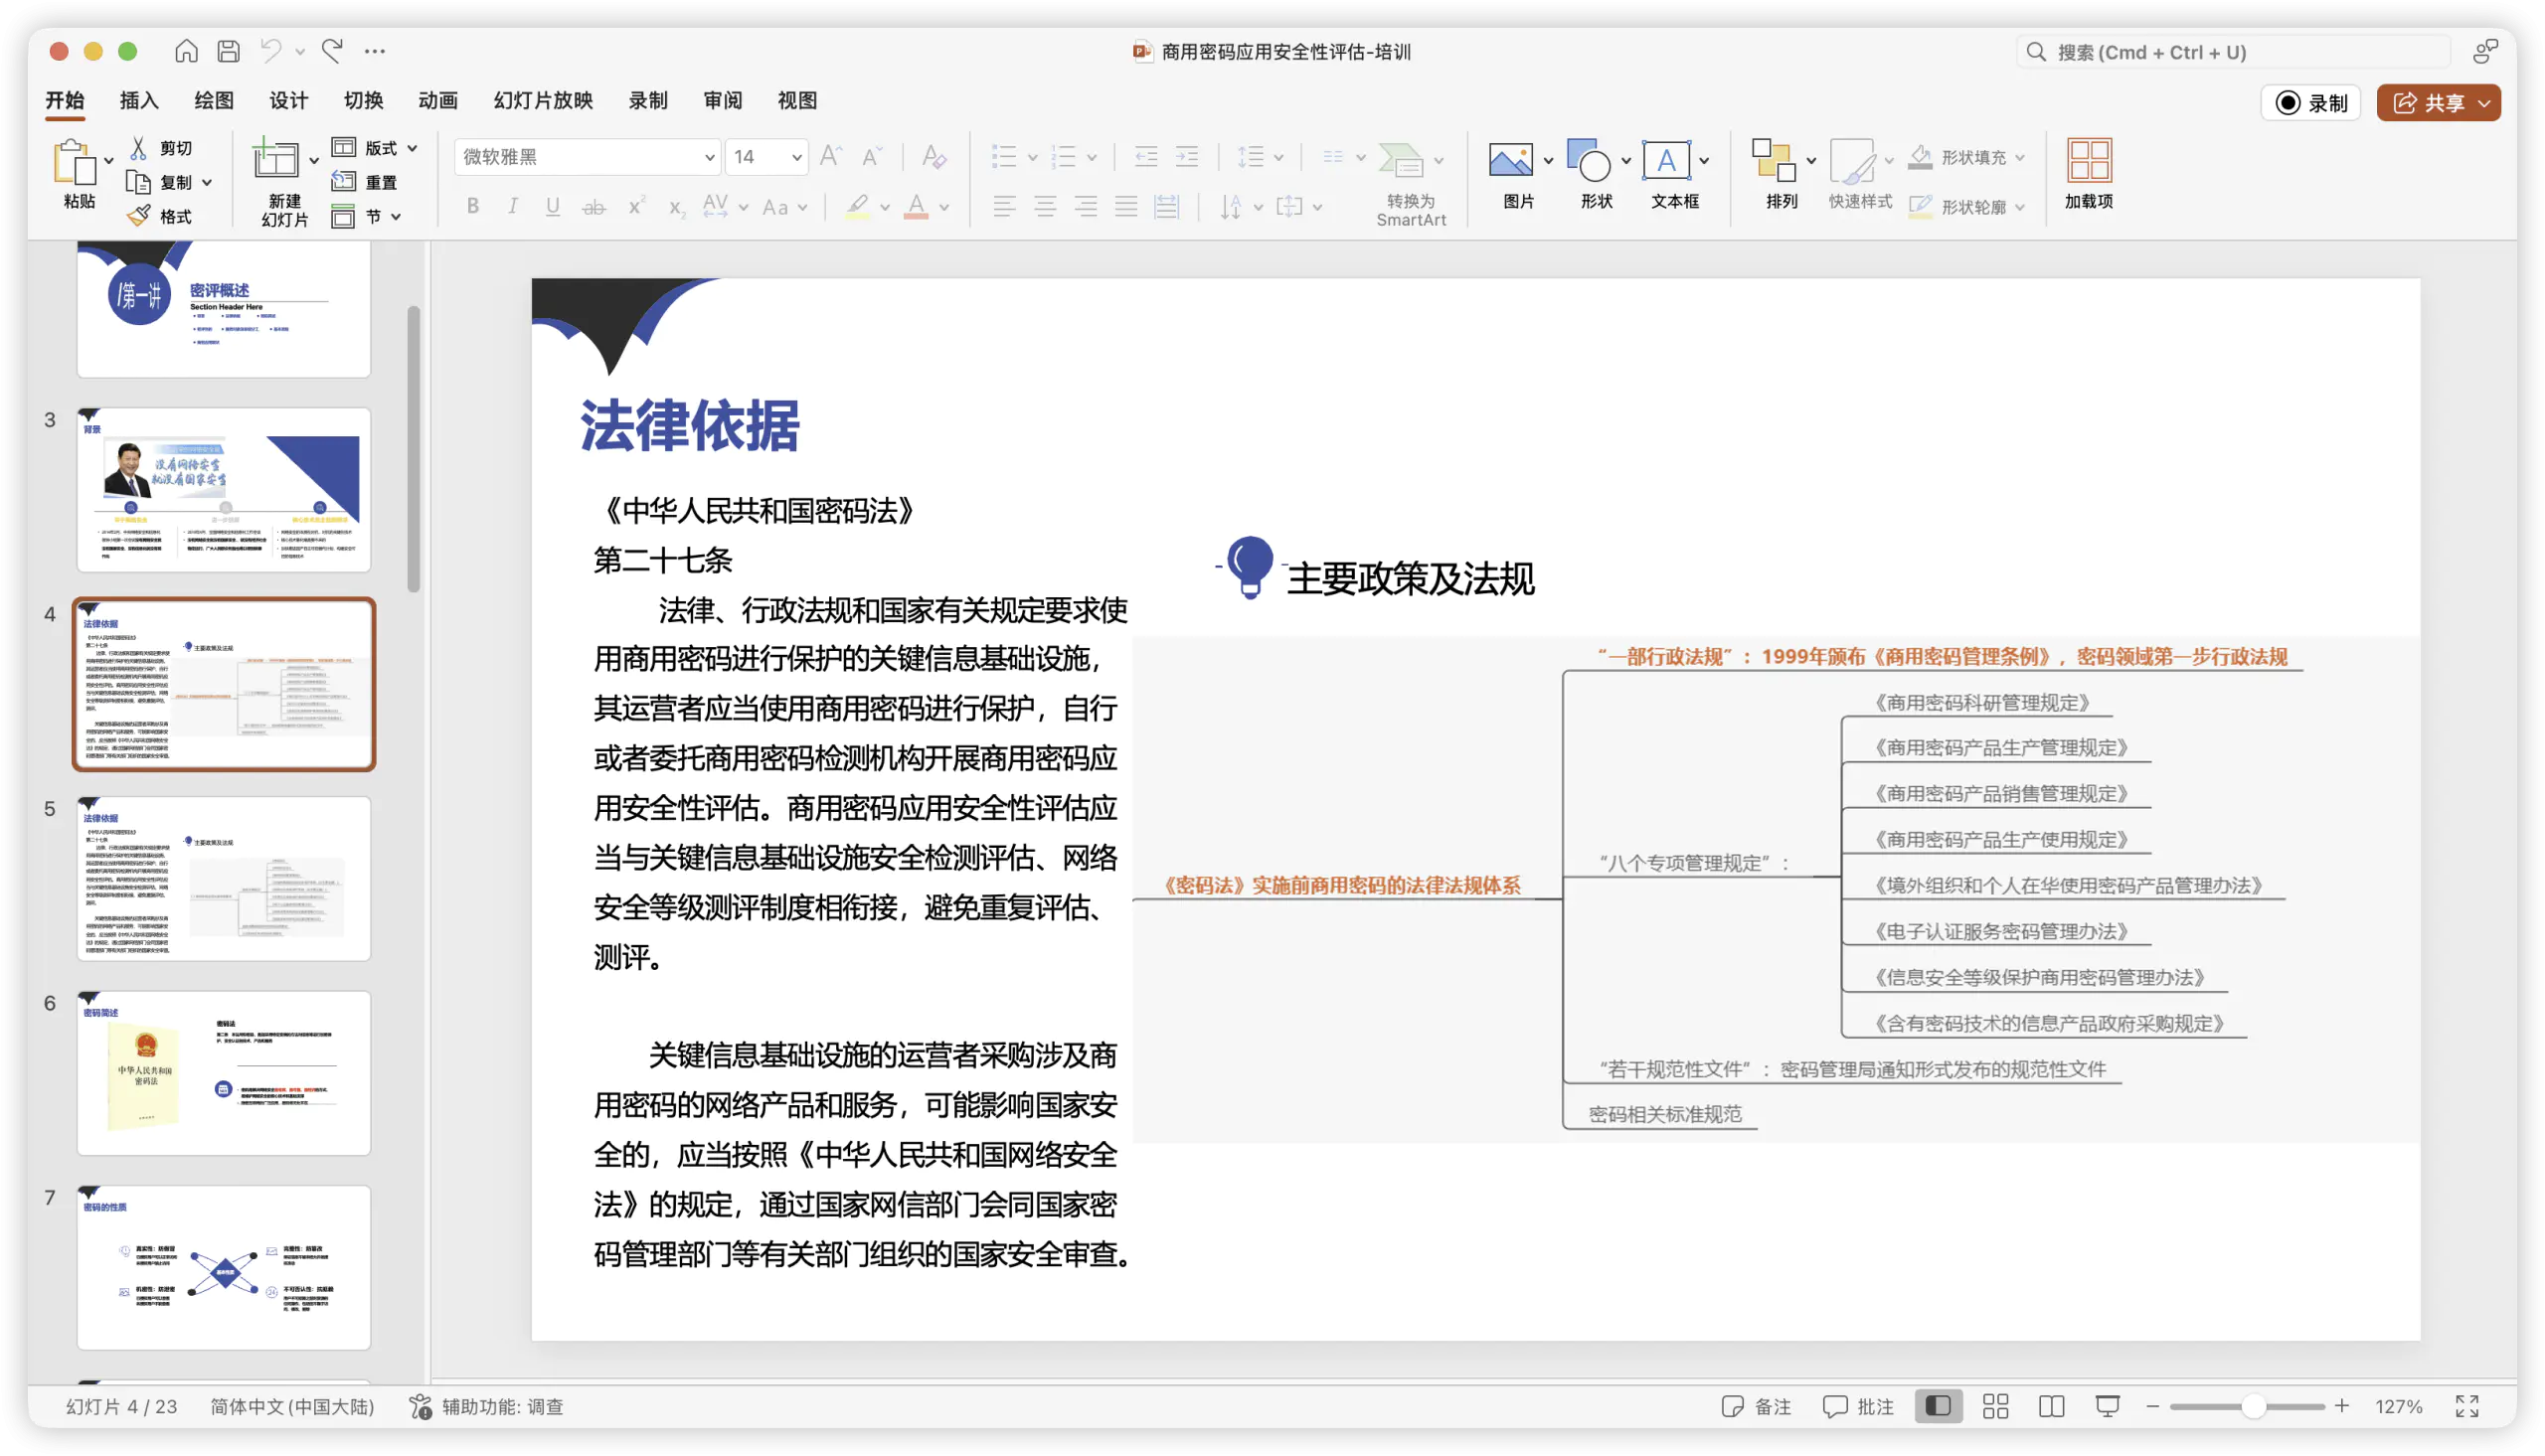This screenshot has width=2545, height=1456.
Task: Switch to the 审阅 review tab
Action: pos(722,100)
